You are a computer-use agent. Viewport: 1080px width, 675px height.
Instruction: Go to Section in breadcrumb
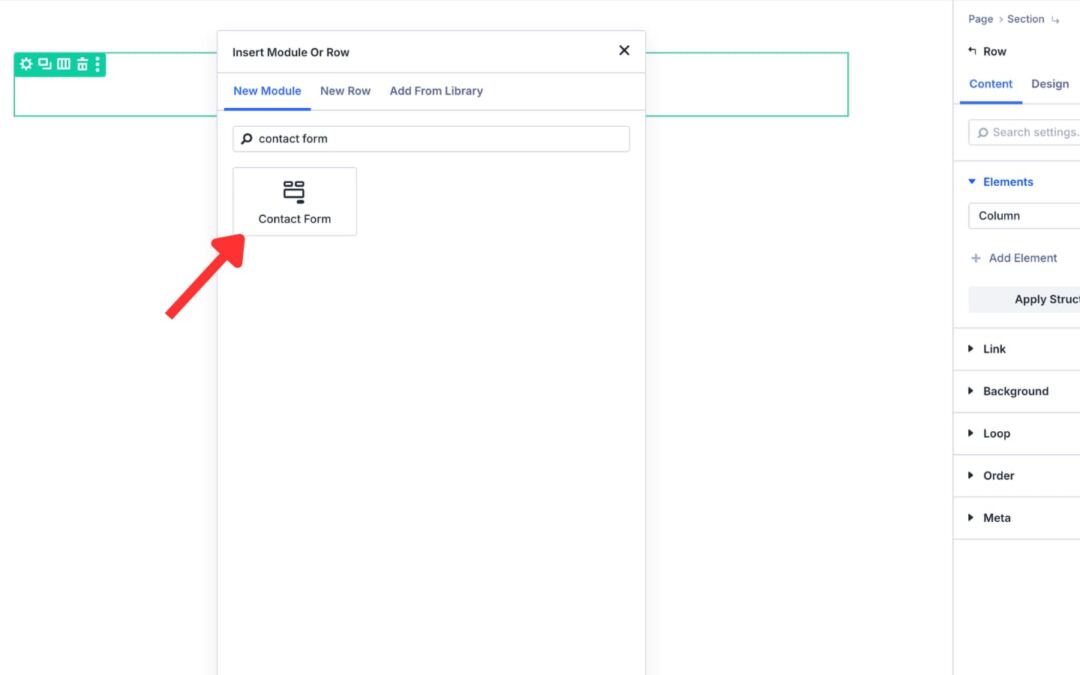(1025, 19)
